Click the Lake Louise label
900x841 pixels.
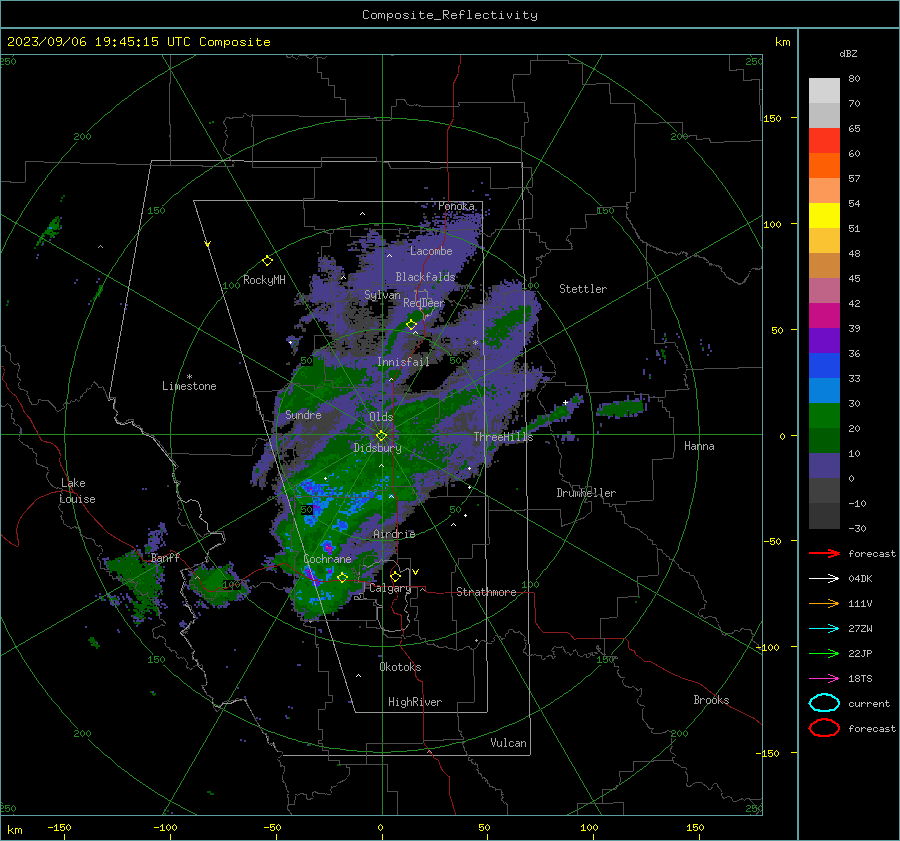coord(77,491)
